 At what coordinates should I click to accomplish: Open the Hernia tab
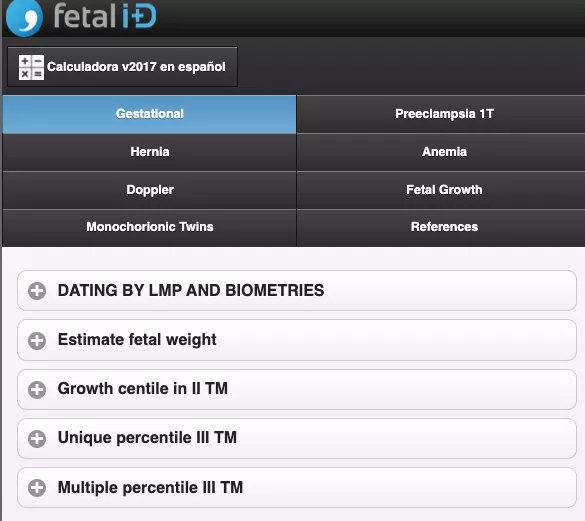149,152
